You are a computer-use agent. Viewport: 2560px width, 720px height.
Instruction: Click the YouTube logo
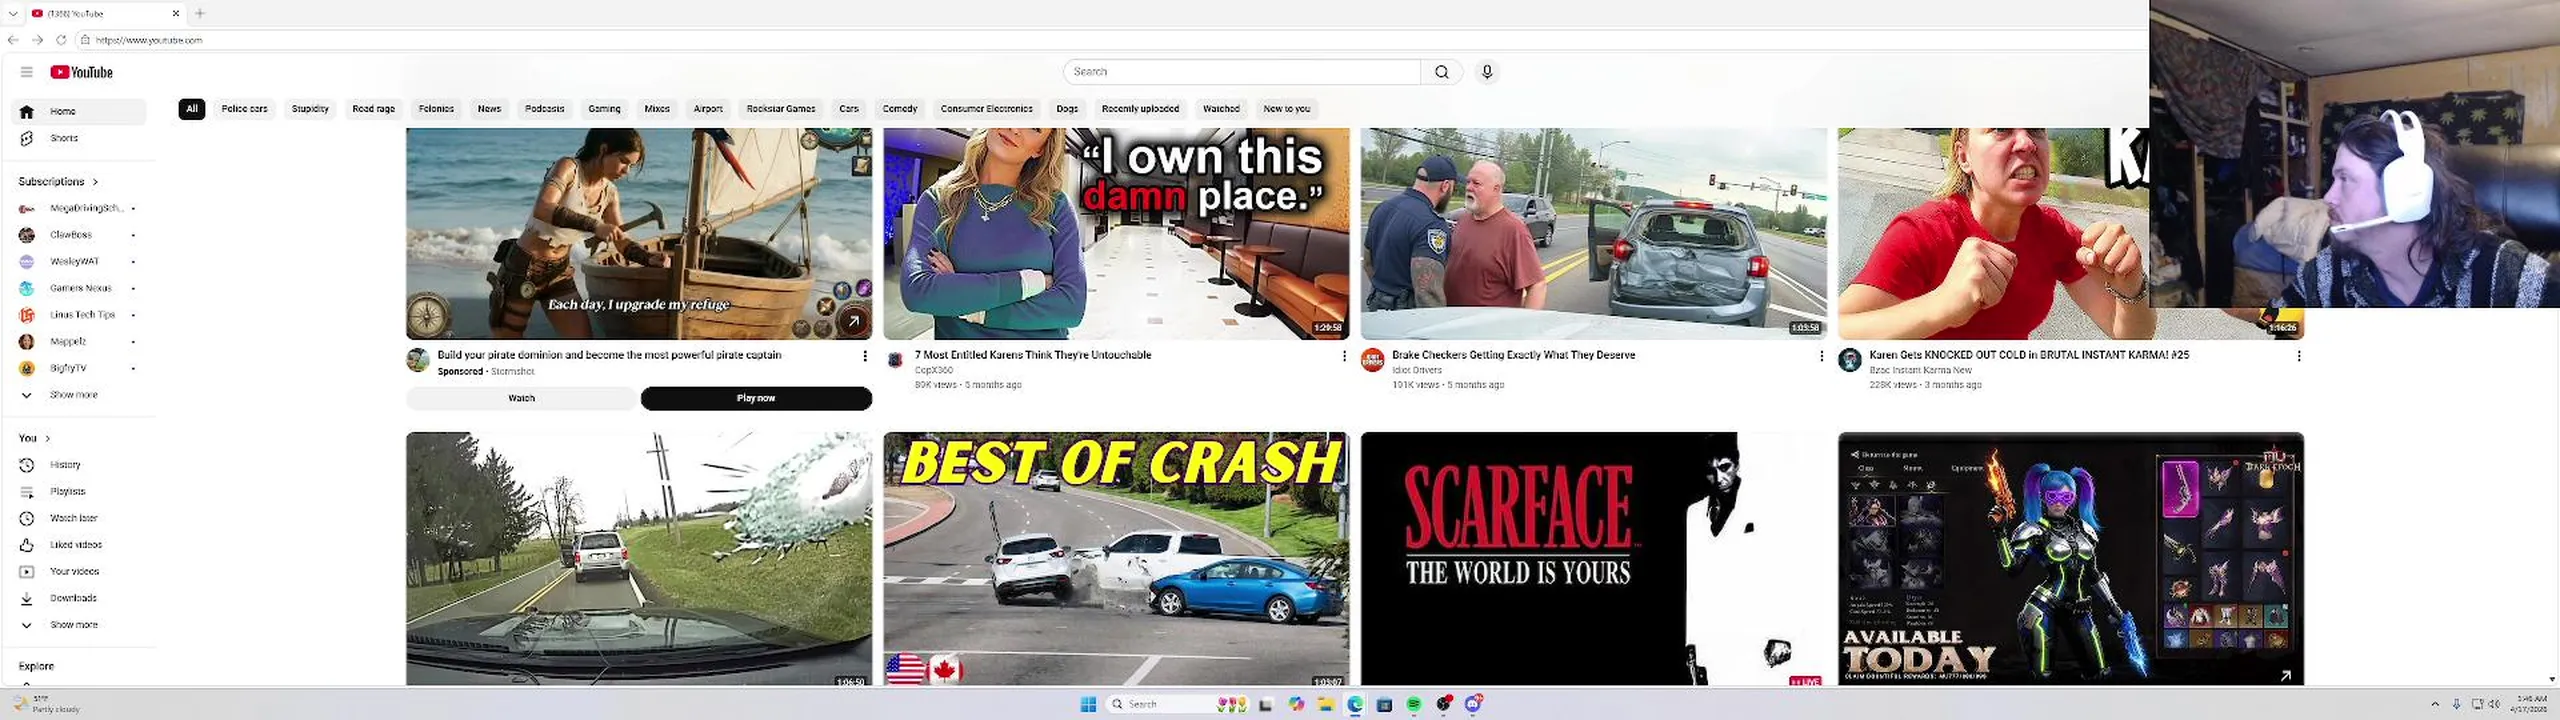[82, 72]
